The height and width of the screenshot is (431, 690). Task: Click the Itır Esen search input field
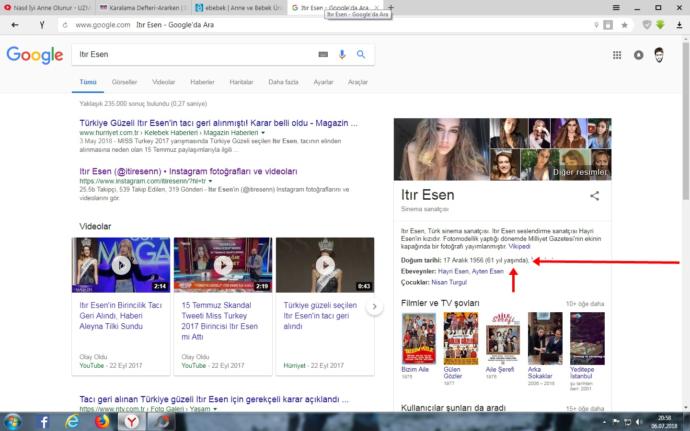point(194,54)
